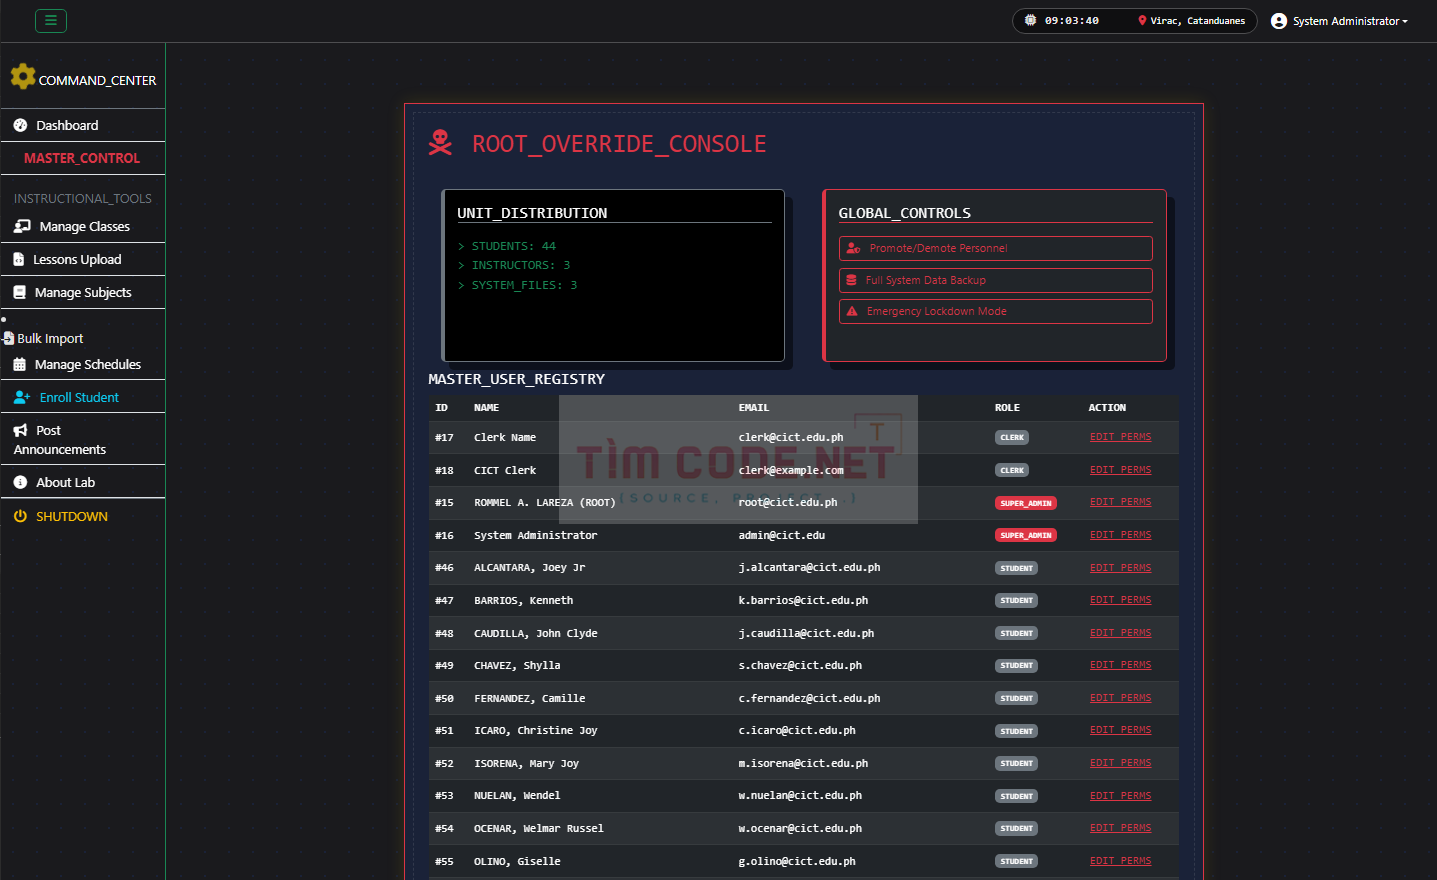Toggle the hamburger sidebar menu button
Image resolution: width=1437 pixels, height=880 pixels.
pyautogui.click(x=51, y=20)
